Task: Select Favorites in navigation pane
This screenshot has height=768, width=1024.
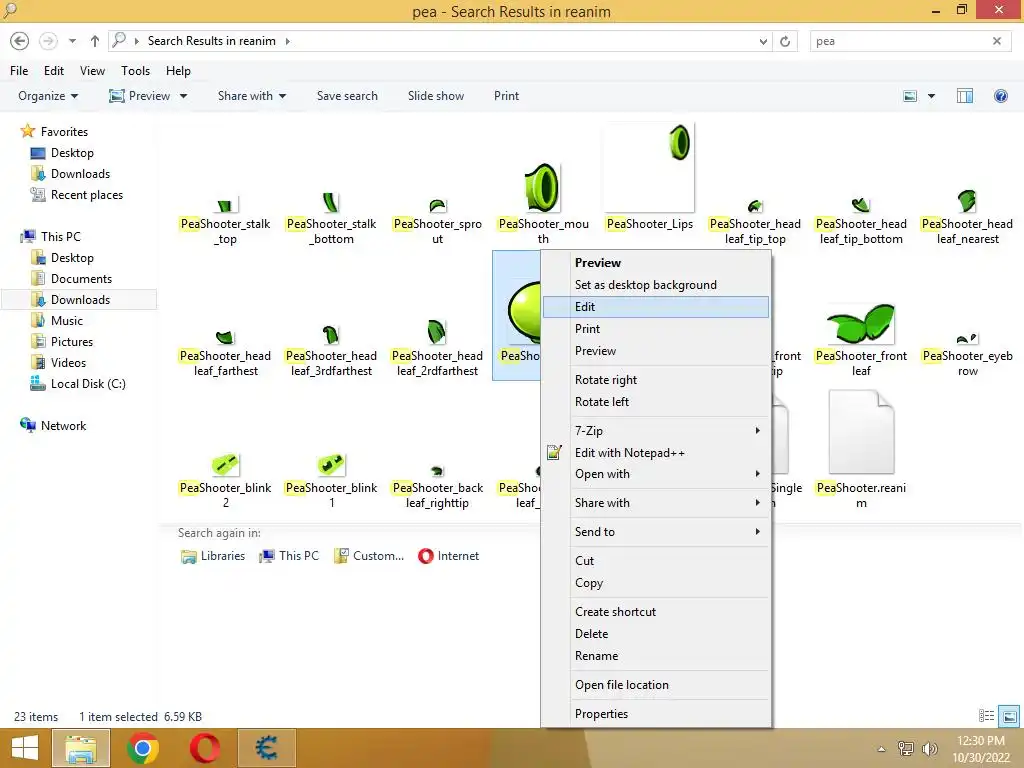Action: 64,132
